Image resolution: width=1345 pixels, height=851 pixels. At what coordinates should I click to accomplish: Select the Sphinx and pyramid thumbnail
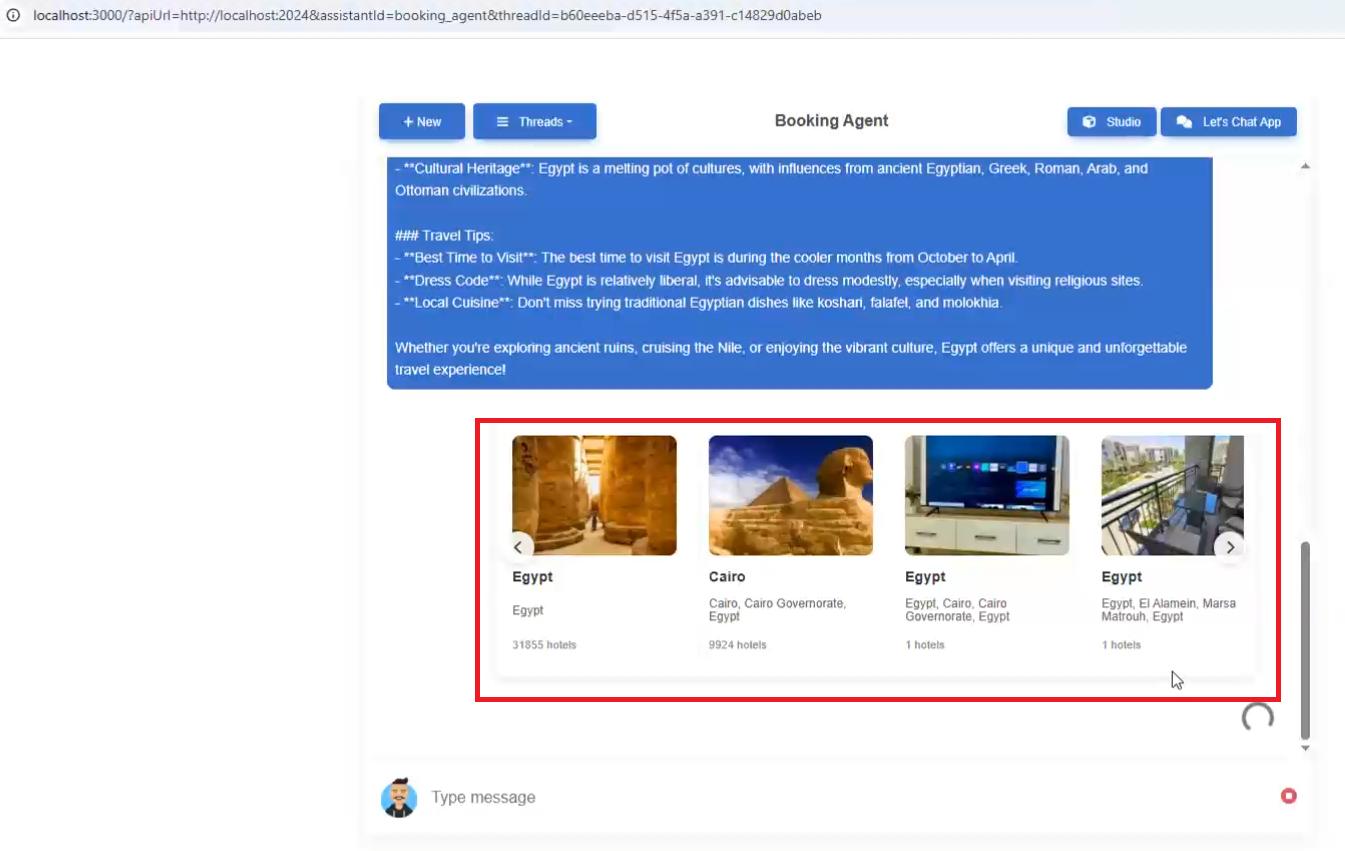click(790, 495)
